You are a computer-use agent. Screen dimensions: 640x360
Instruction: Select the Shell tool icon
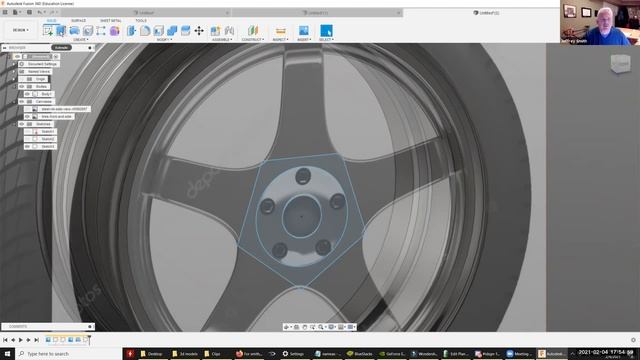point(158,31)
